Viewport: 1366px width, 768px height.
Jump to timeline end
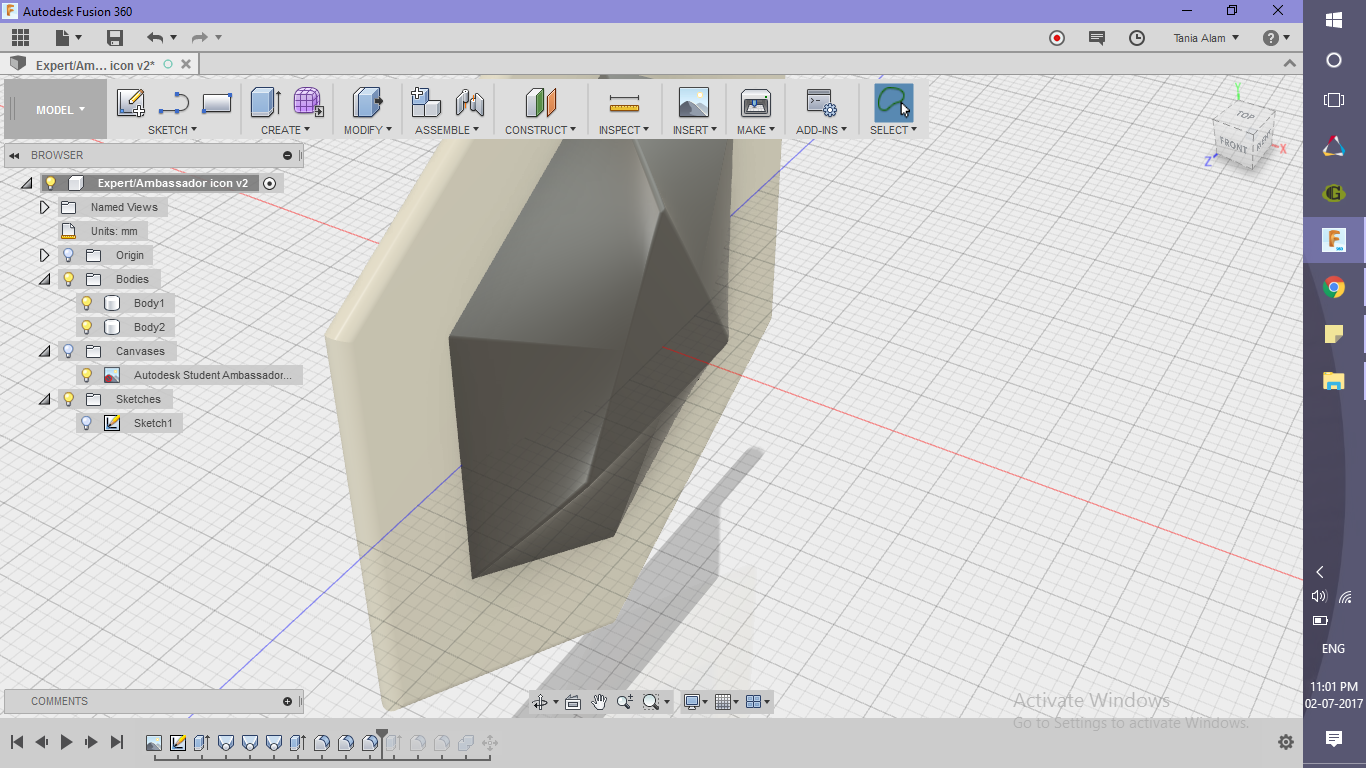pos(116,742)
